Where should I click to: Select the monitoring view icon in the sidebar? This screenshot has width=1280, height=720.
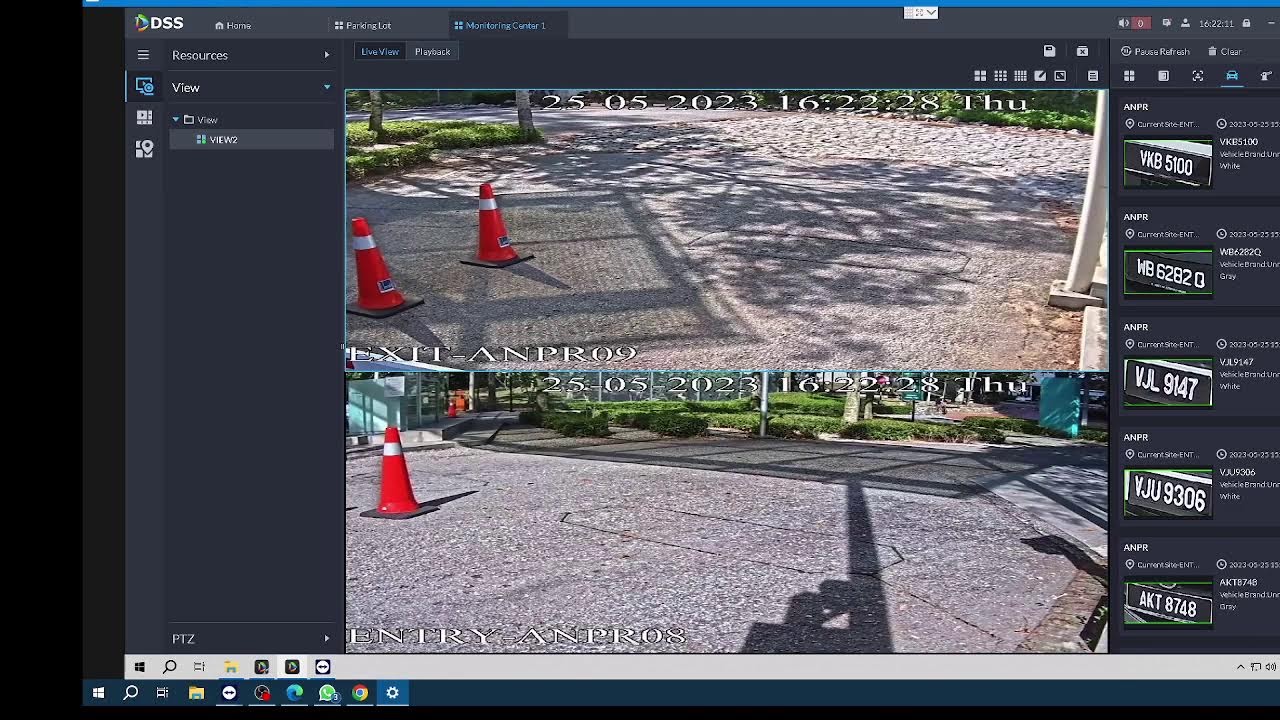[144, 87]
